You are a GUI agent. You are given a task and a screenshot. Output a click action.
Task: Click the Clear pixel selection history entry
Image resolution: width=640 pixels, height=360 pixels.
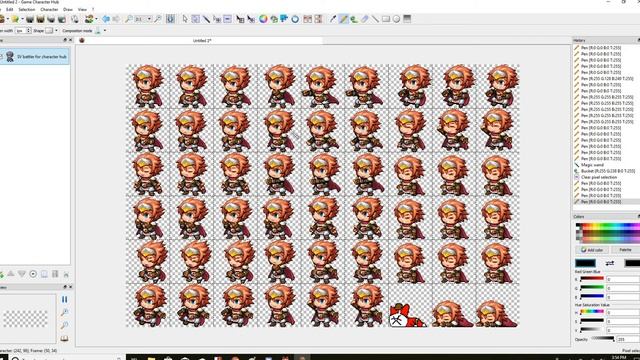click(599, 177)
